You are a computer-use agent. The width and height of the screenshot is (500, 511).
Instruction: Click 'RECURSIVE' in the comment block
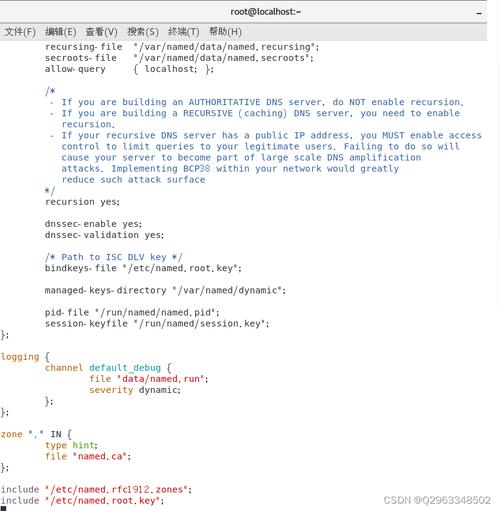click(208, 113)
